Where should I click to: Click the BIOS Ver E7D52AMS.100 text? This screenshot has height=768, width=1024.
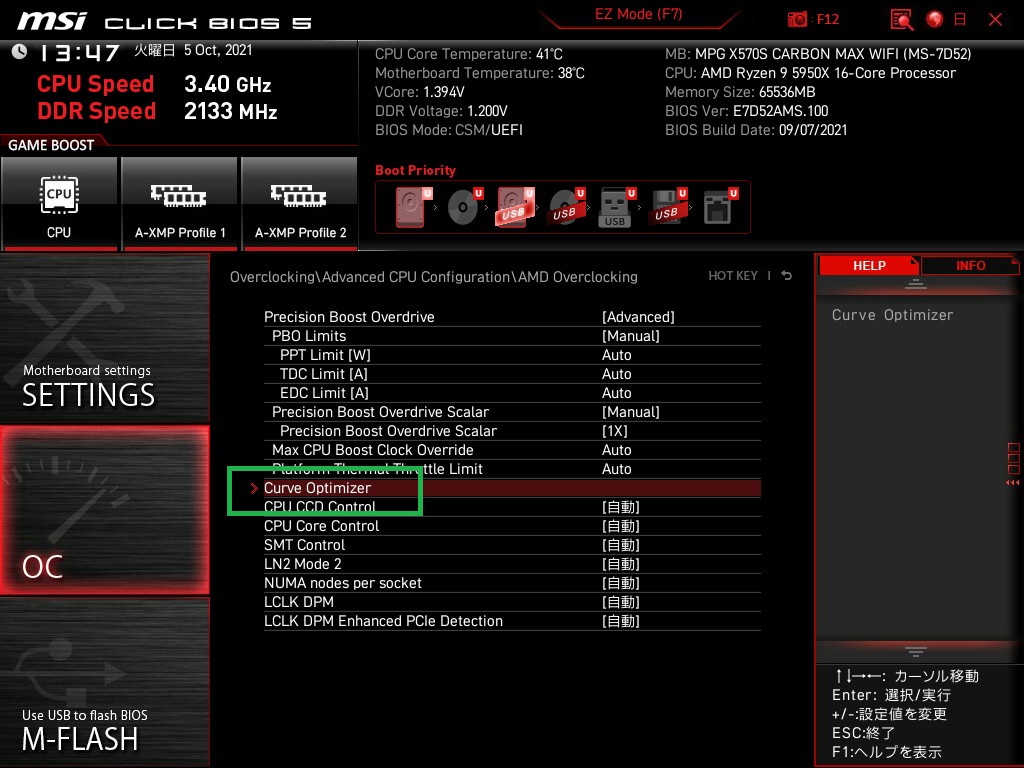point(746,111)
